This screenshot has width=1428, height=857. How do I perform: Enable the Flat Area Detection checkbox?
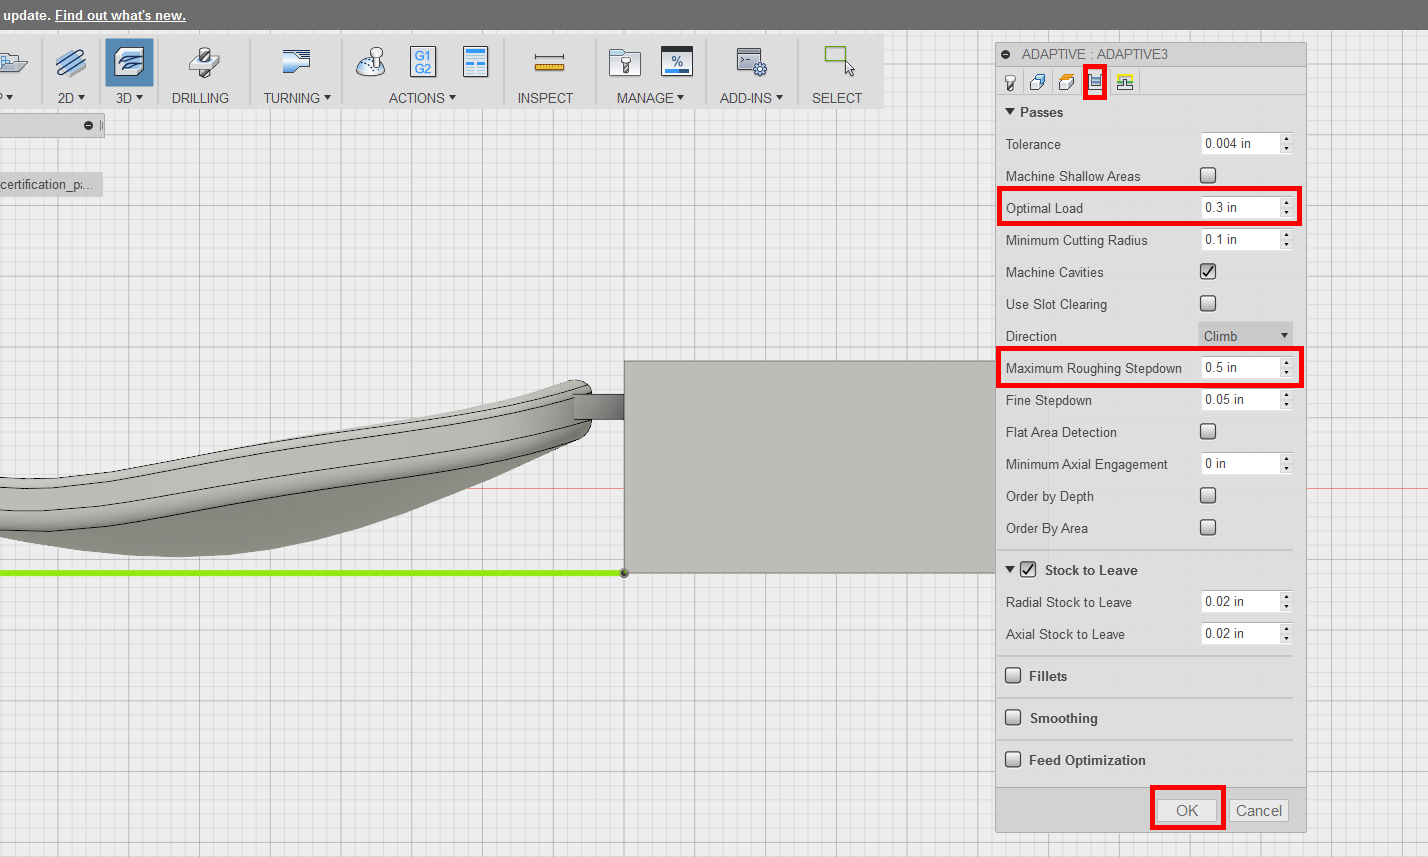(1208, 432)
